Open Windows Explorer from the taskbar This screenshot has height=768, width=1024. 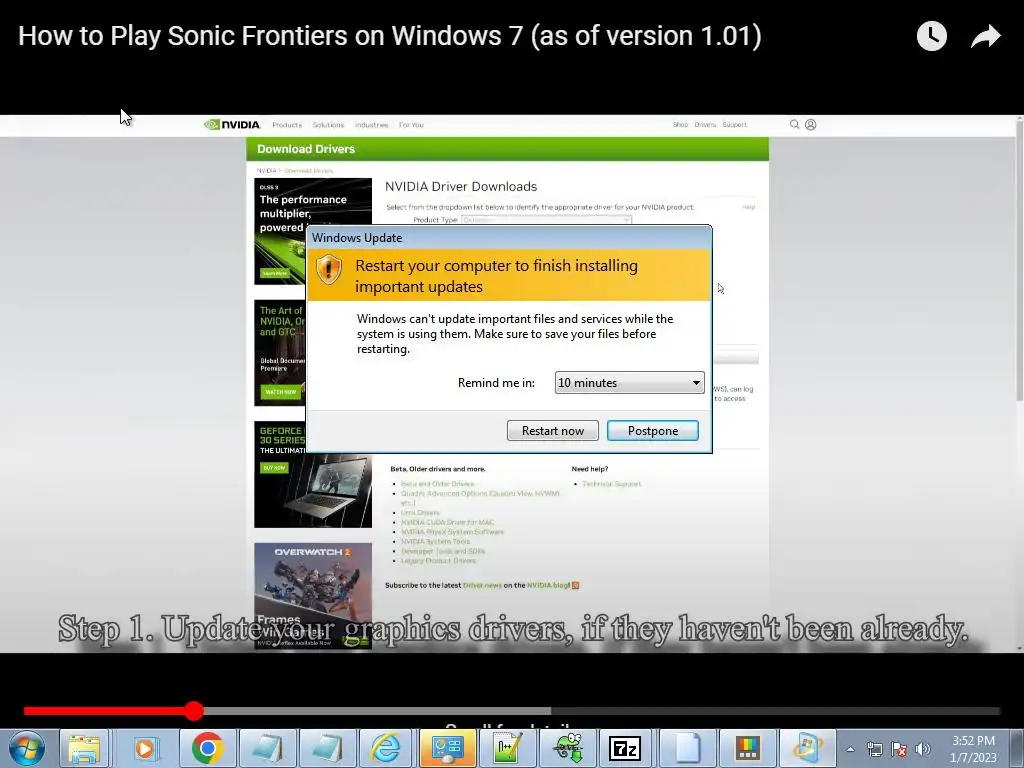pos(84,748)
